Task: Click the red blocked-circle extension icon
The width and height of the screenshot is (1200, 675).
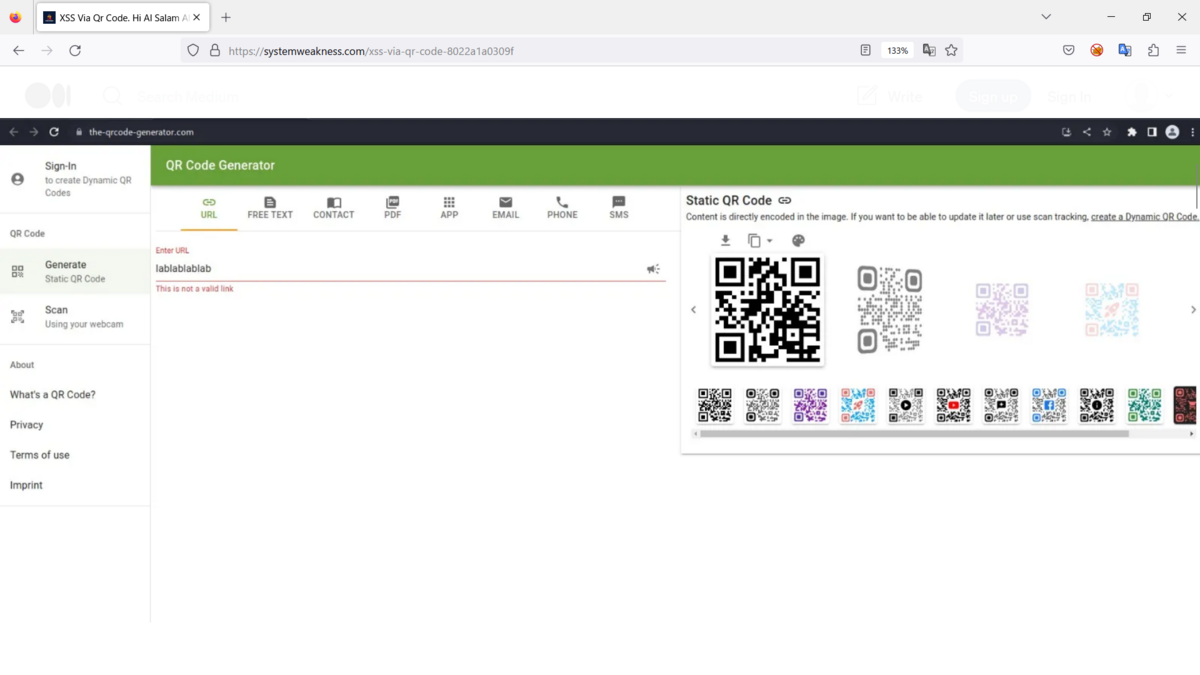Action: 1097,50
